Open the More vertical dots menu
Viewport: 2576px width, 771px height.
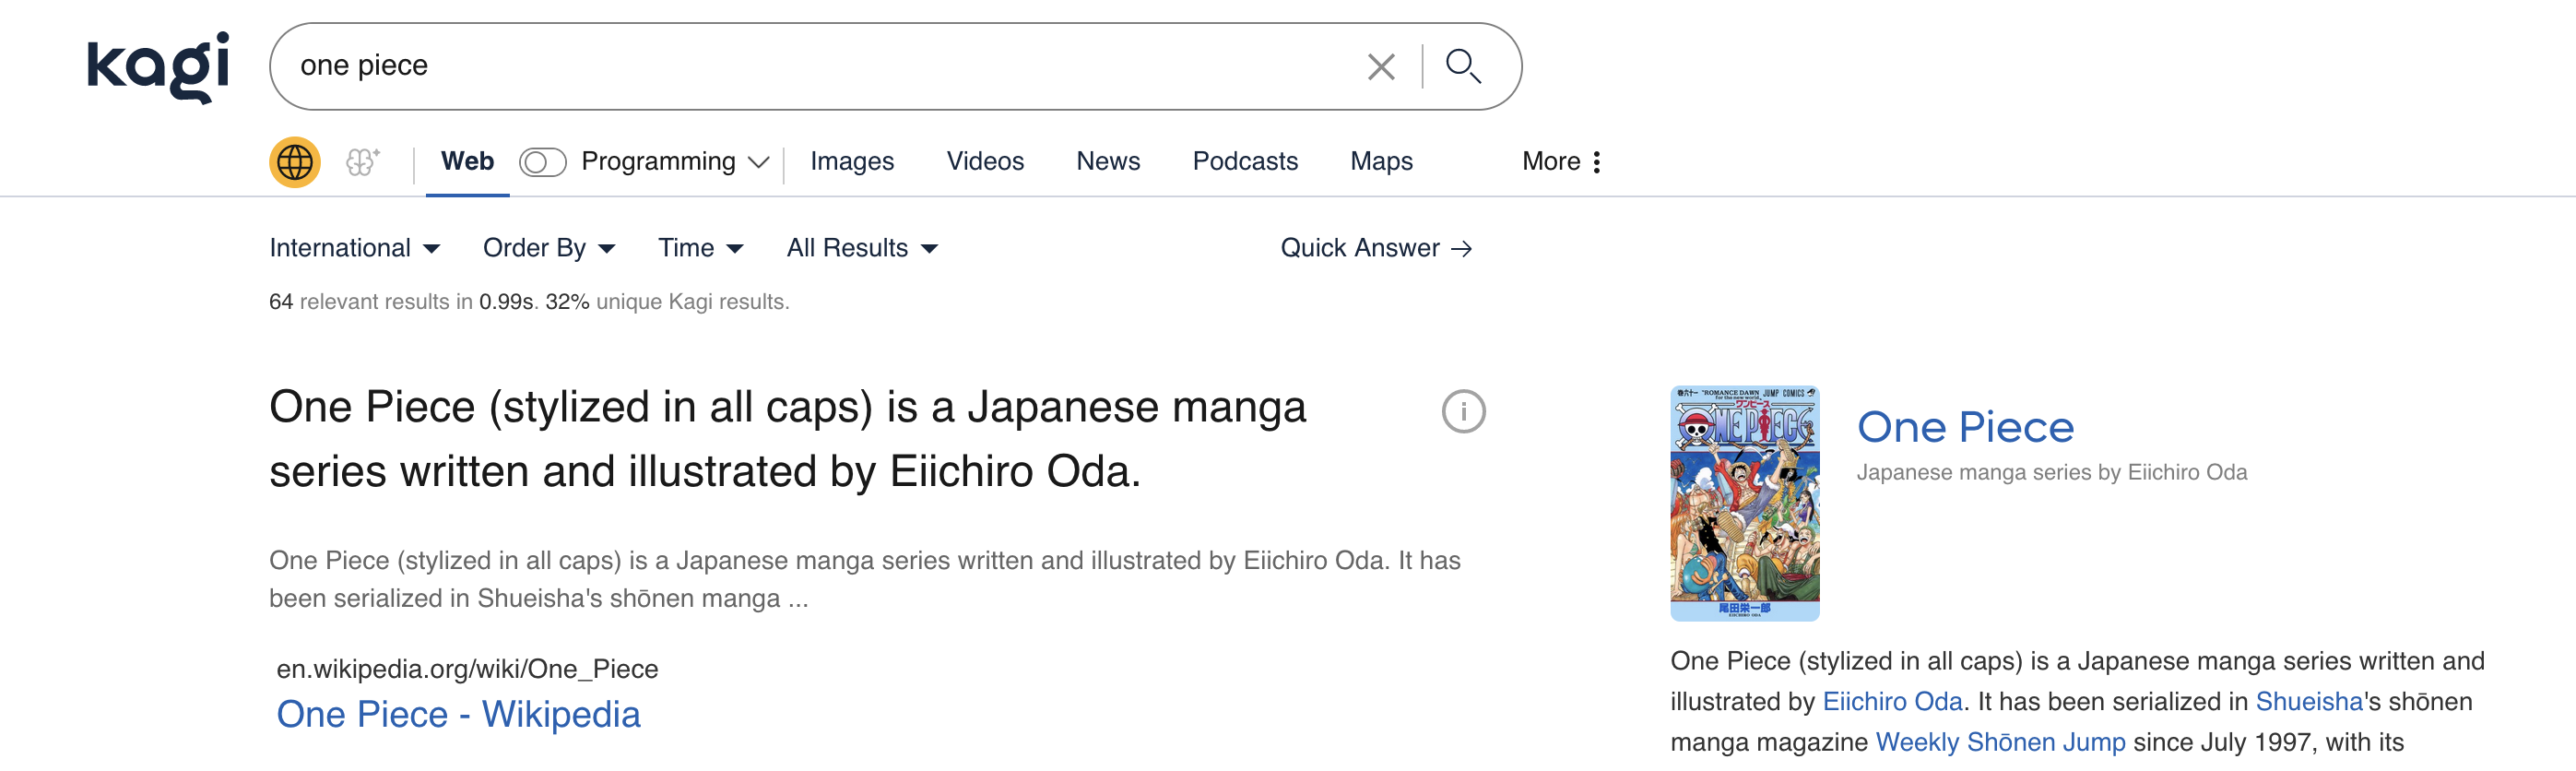tap(1596, 162)
